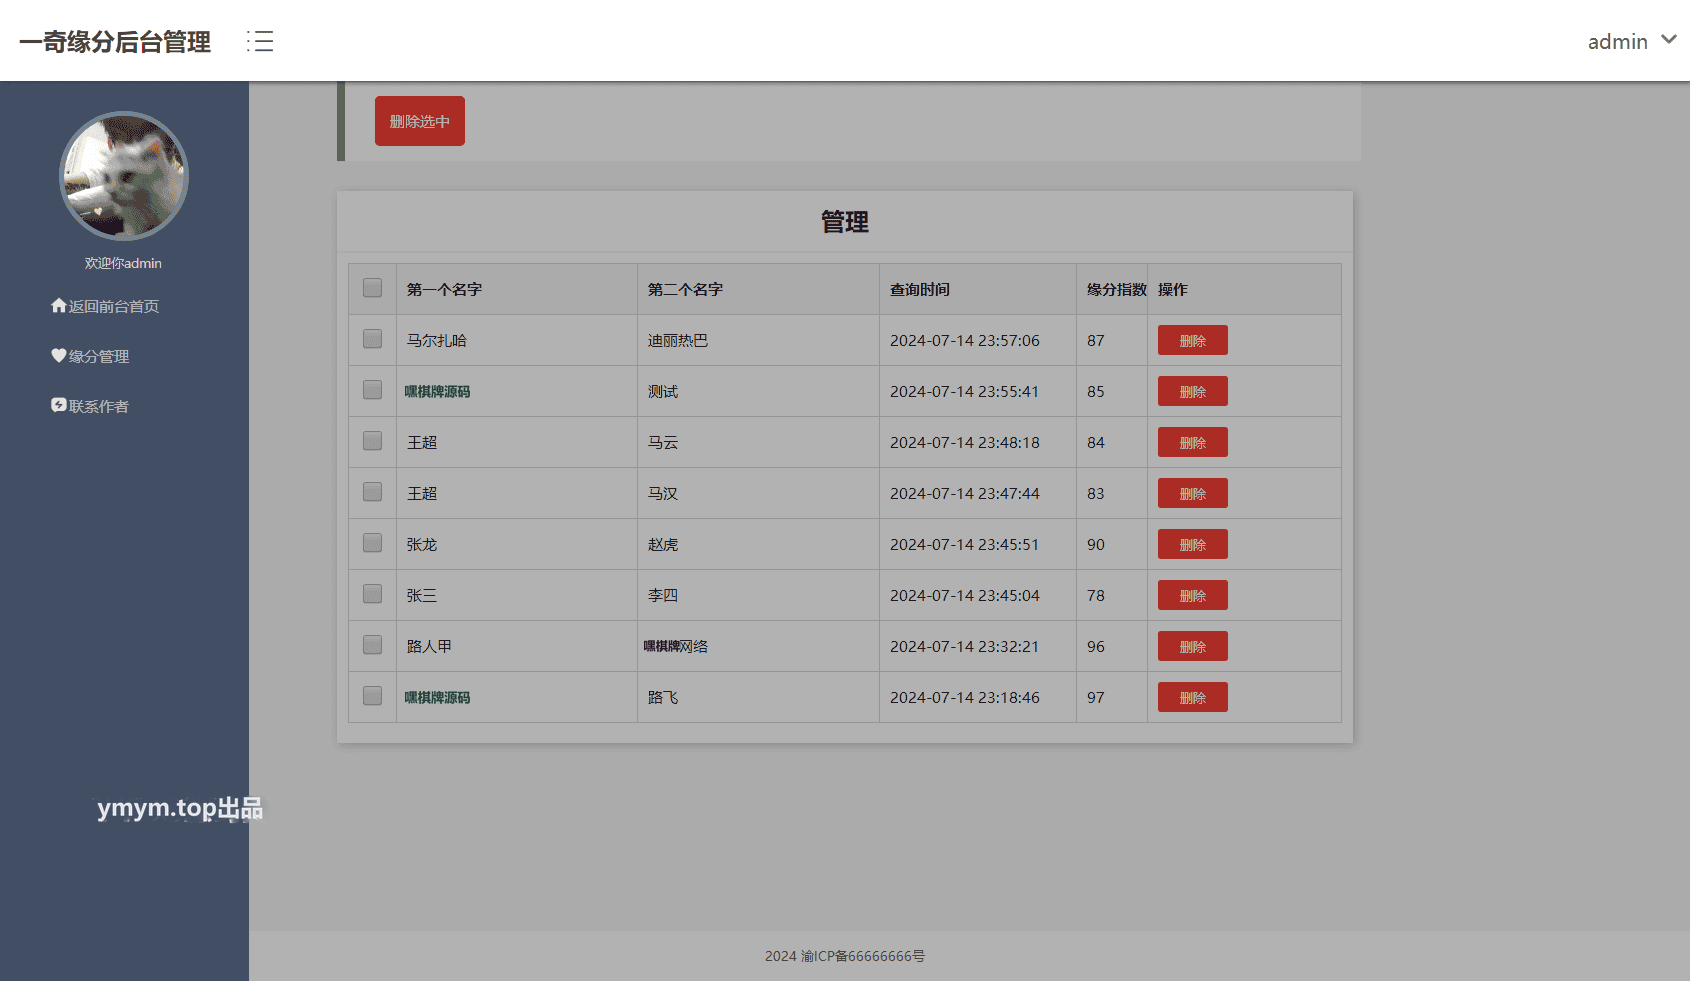
Task: Delete the 马尔扎哈 record
Action: coord(1192,340)
